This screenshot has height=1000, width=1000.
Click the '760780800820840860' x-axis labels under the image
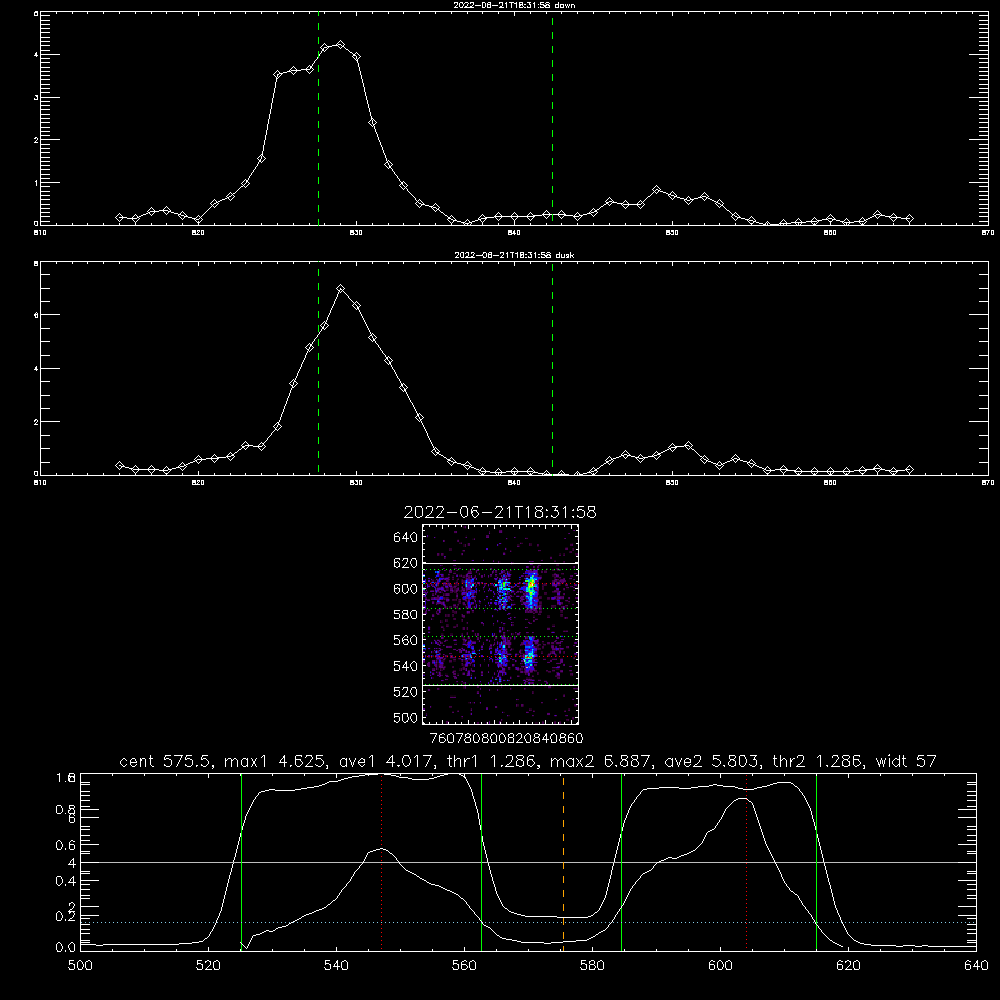tap(506, 739)
